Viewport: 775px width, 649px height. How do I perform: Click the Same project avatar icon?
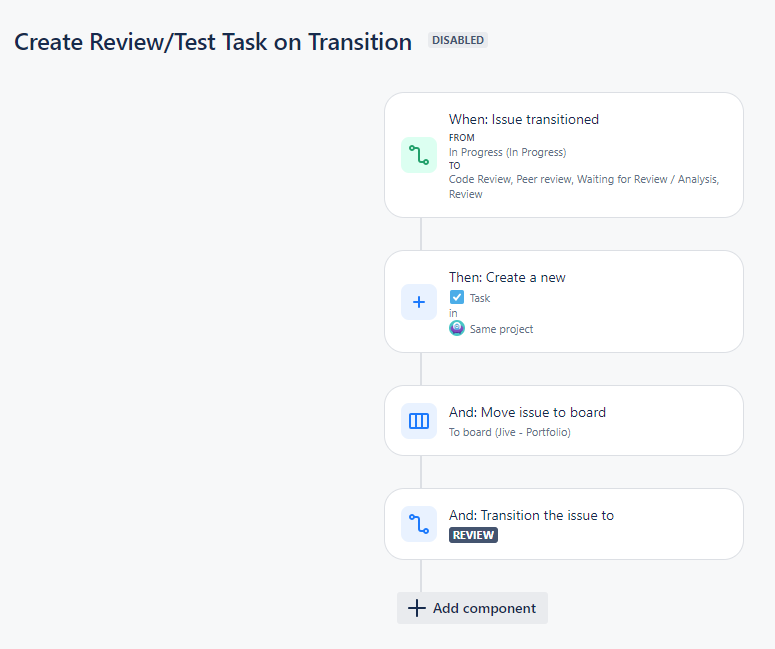coord(457,328)
